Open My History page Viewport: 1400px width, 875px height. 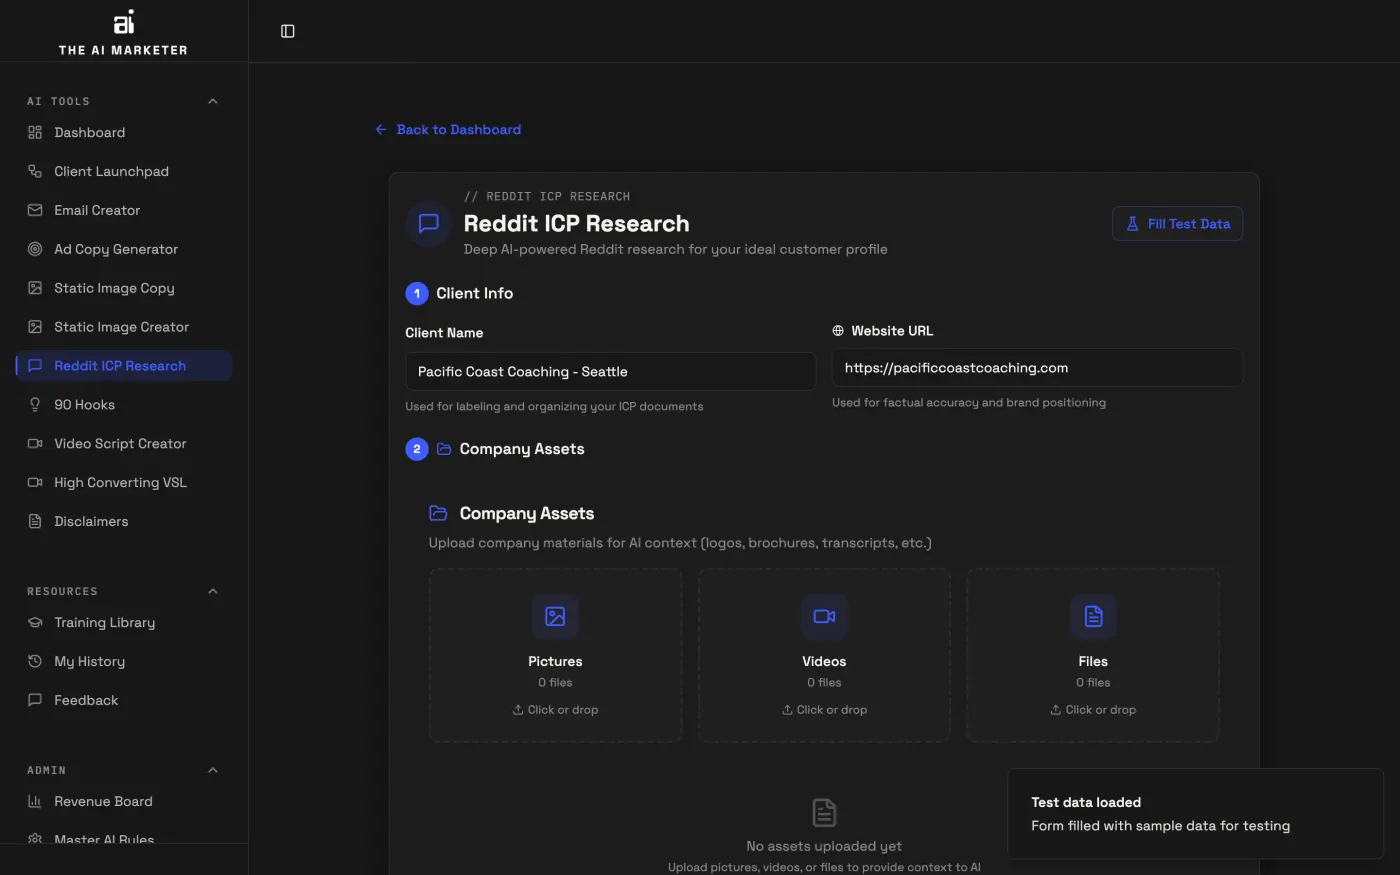point(124,661)
